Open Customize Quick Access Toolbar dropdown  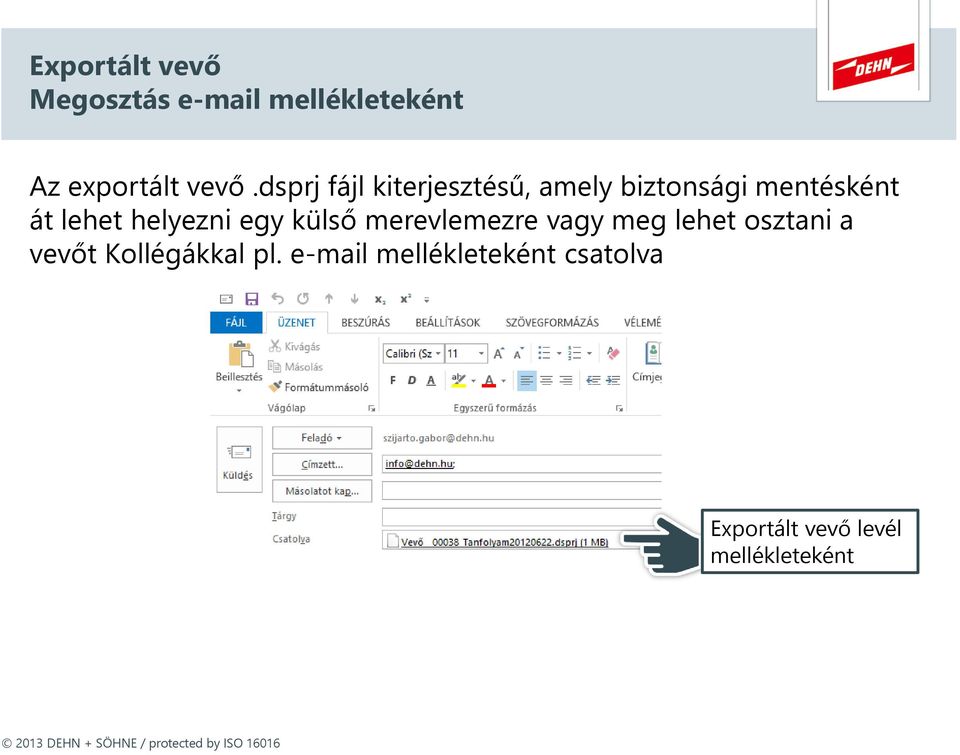pyautogui.click(x=427, y=299)
